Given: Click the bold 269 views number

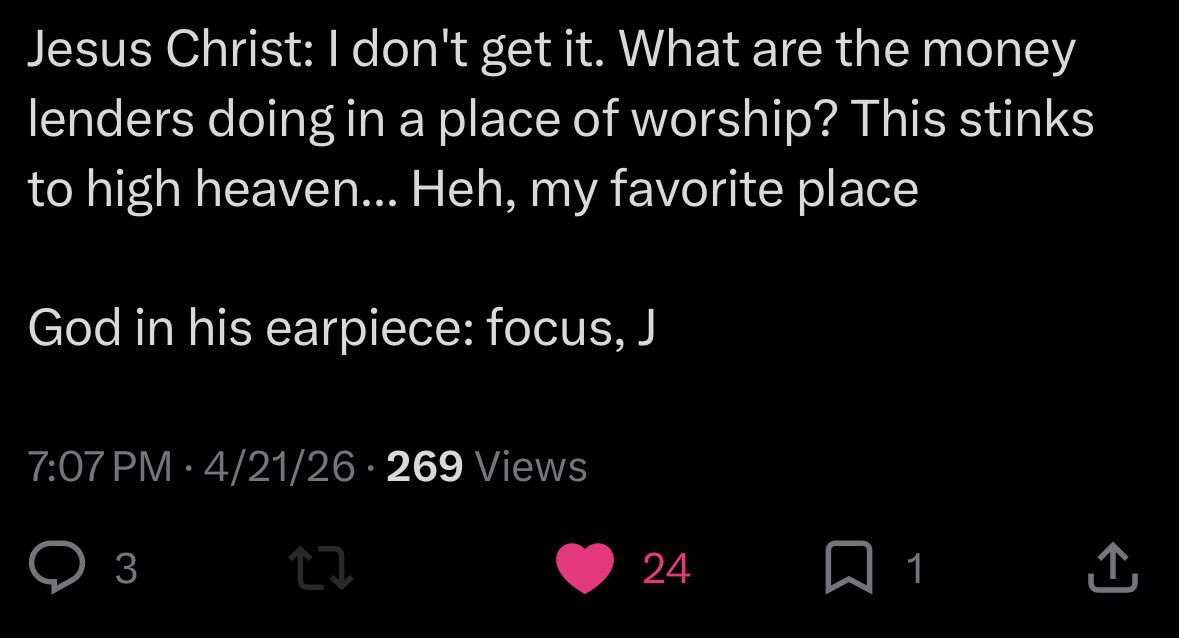Looking at the screenshot, I should [x=424, y=466].
